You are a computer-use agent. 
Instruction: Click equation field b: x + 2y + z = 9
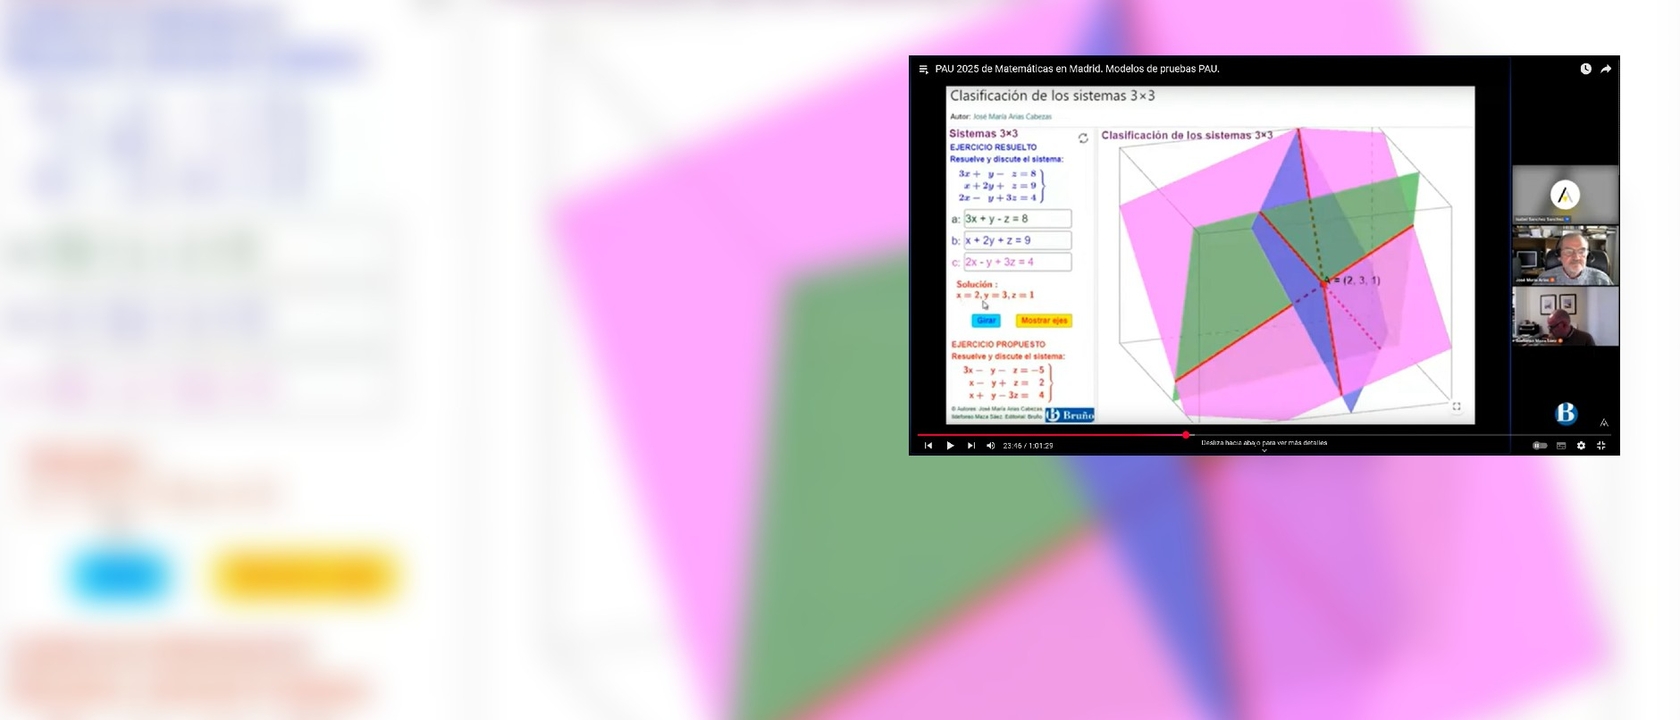coord(1017,241)
